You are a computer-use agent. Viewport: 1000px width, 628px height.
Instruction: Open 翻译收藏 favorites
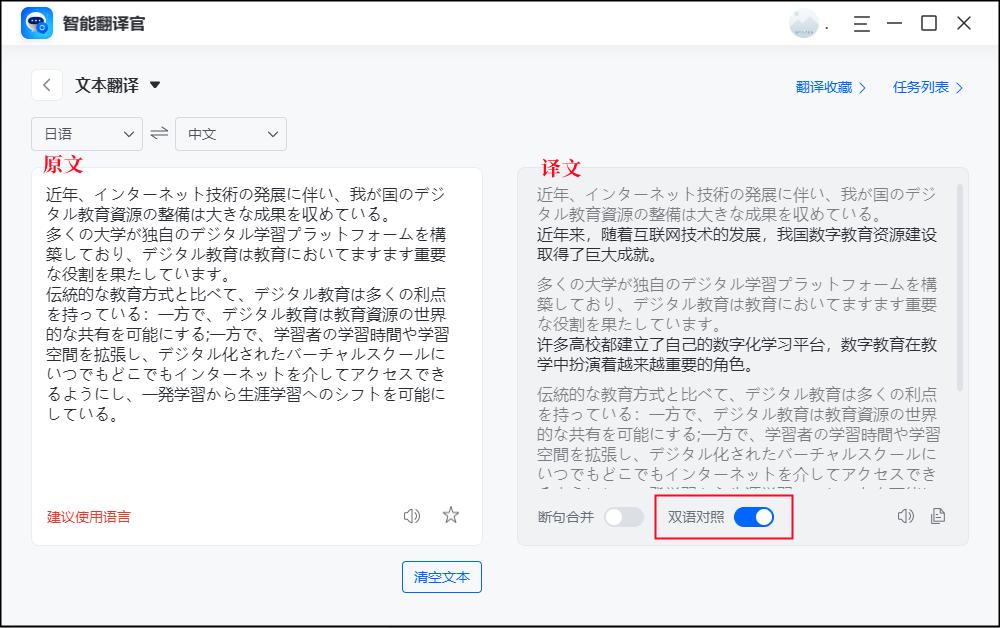coord(824,87)
